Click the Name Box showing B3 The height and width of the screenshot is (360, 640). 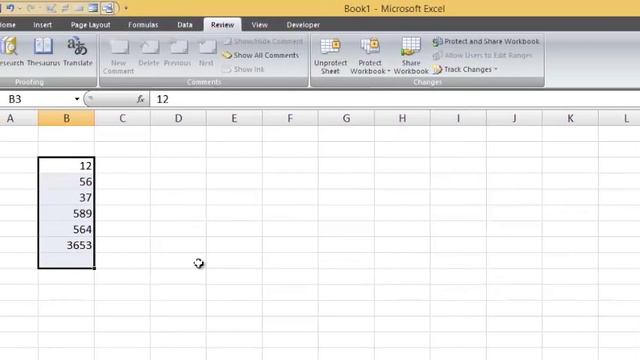click(x=37, y=99)
